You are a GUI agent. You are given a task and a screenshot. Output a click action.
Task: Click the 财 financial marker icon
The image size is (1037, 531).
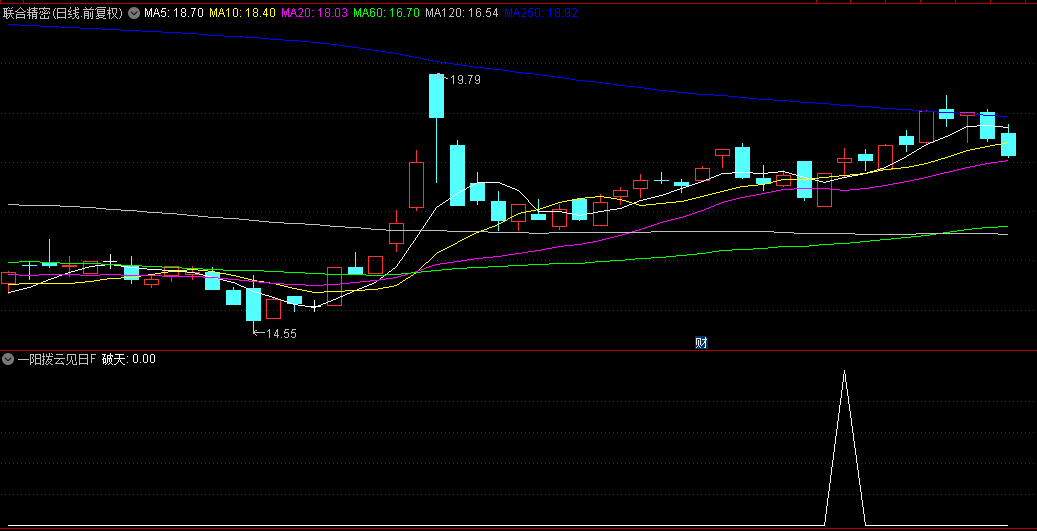click(x=701, y=343)
